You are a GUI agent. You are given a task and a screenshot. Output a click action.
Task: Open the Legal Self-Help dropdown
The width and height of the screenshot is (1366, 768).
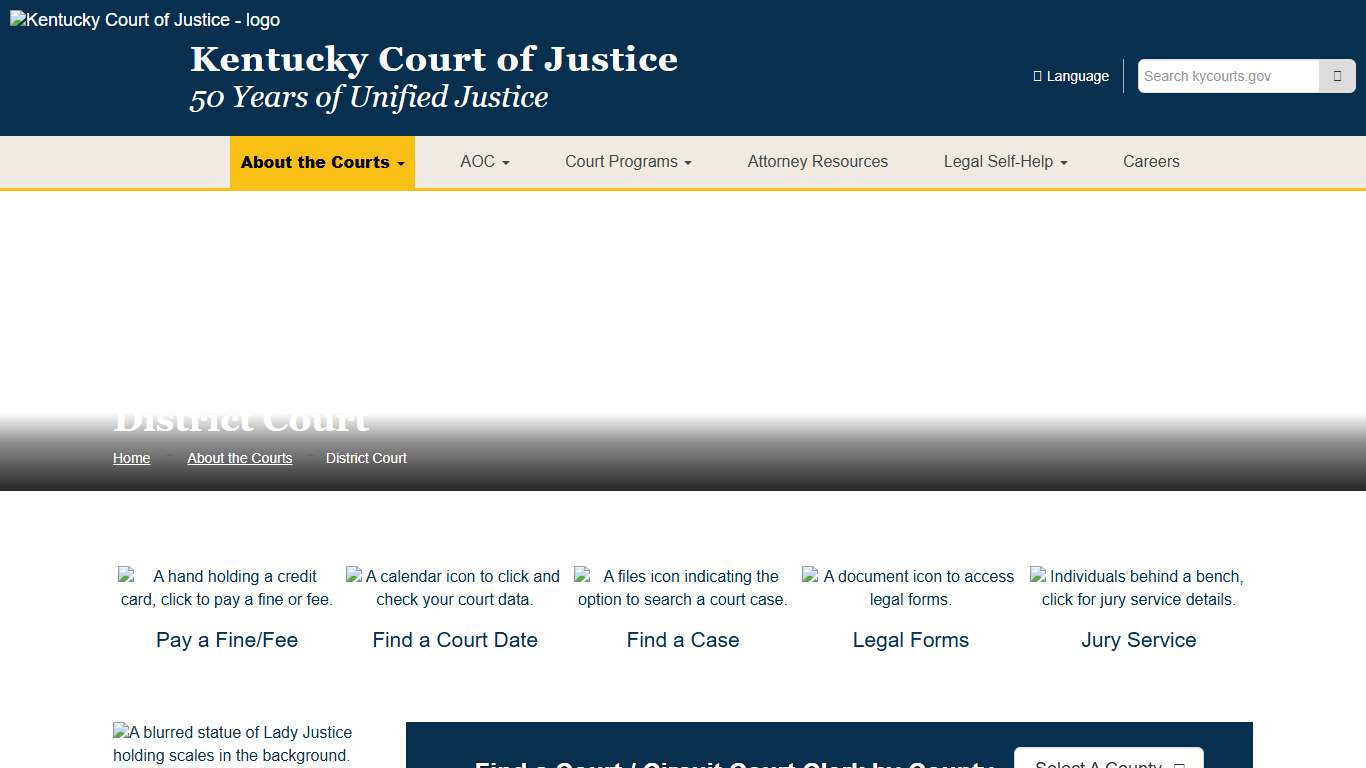(1004, 161)
